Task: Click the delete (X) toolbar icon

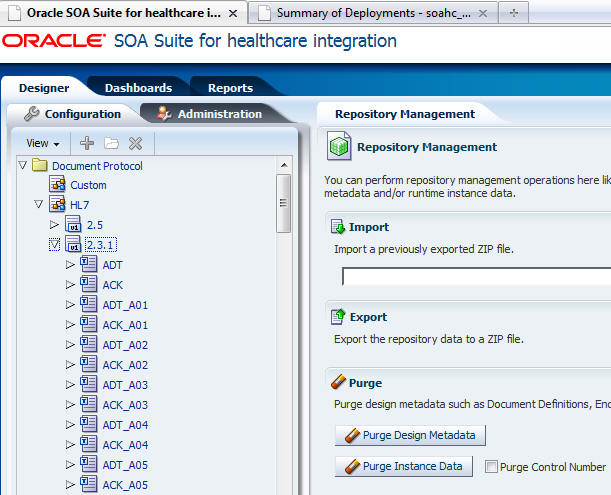Action: tap(136, 143)
